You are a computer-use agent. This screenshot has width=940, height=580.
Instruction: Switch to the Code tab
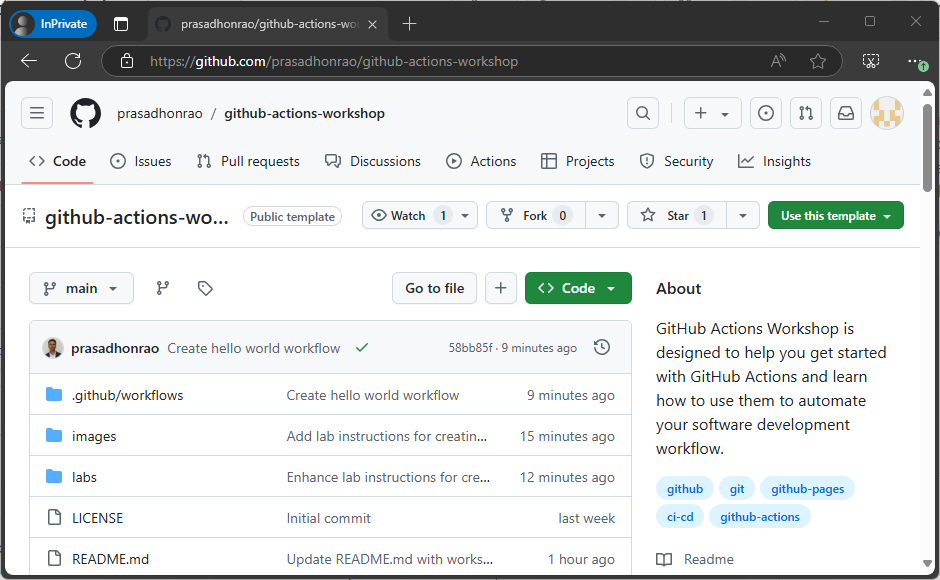pyautogui.click(x=58, y=161)
